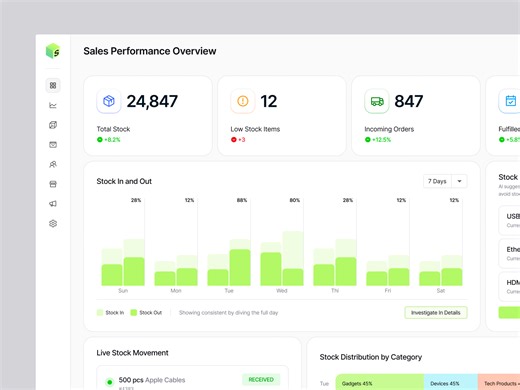Open the store sidebar icon
Viewport: 520px width, 390px height.
(x=53, y=184)
